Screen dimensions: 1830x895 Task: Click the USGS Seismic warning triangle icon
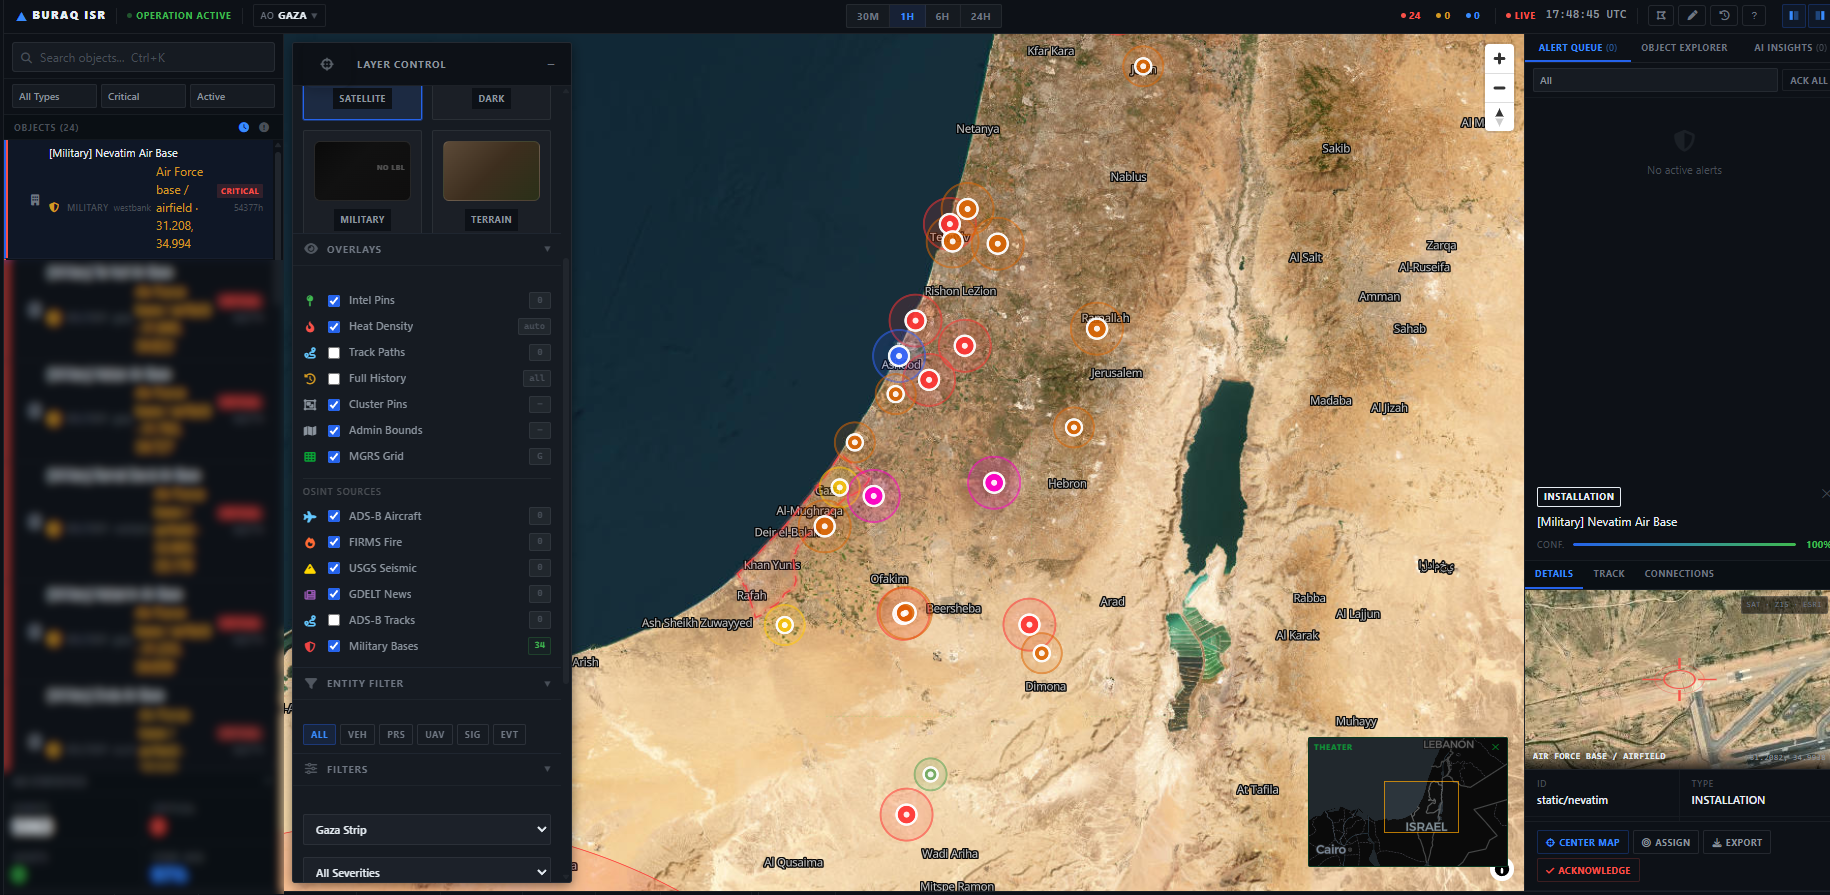310,569
